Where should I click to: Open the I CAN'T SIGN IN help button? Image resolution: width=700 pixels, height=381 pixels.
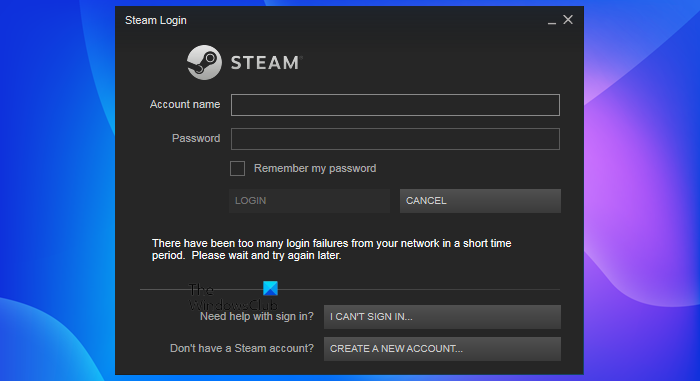442,317
